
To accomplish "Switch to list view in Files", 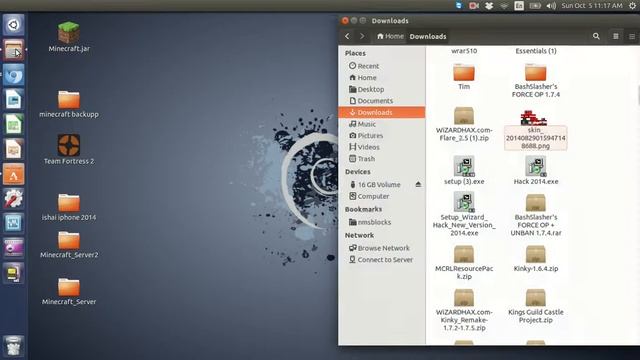I will 632,36.
